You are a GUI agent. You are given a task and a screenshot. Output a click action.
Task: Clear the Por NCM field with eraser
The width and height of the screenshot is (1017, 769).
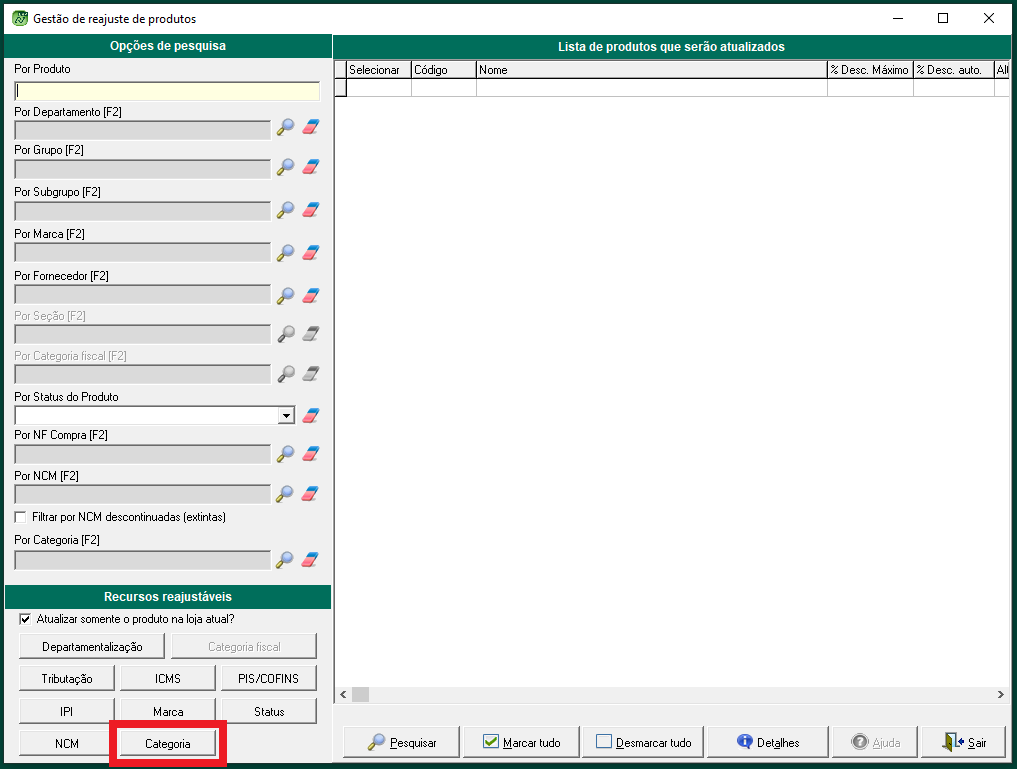click(x=310, y=493)
